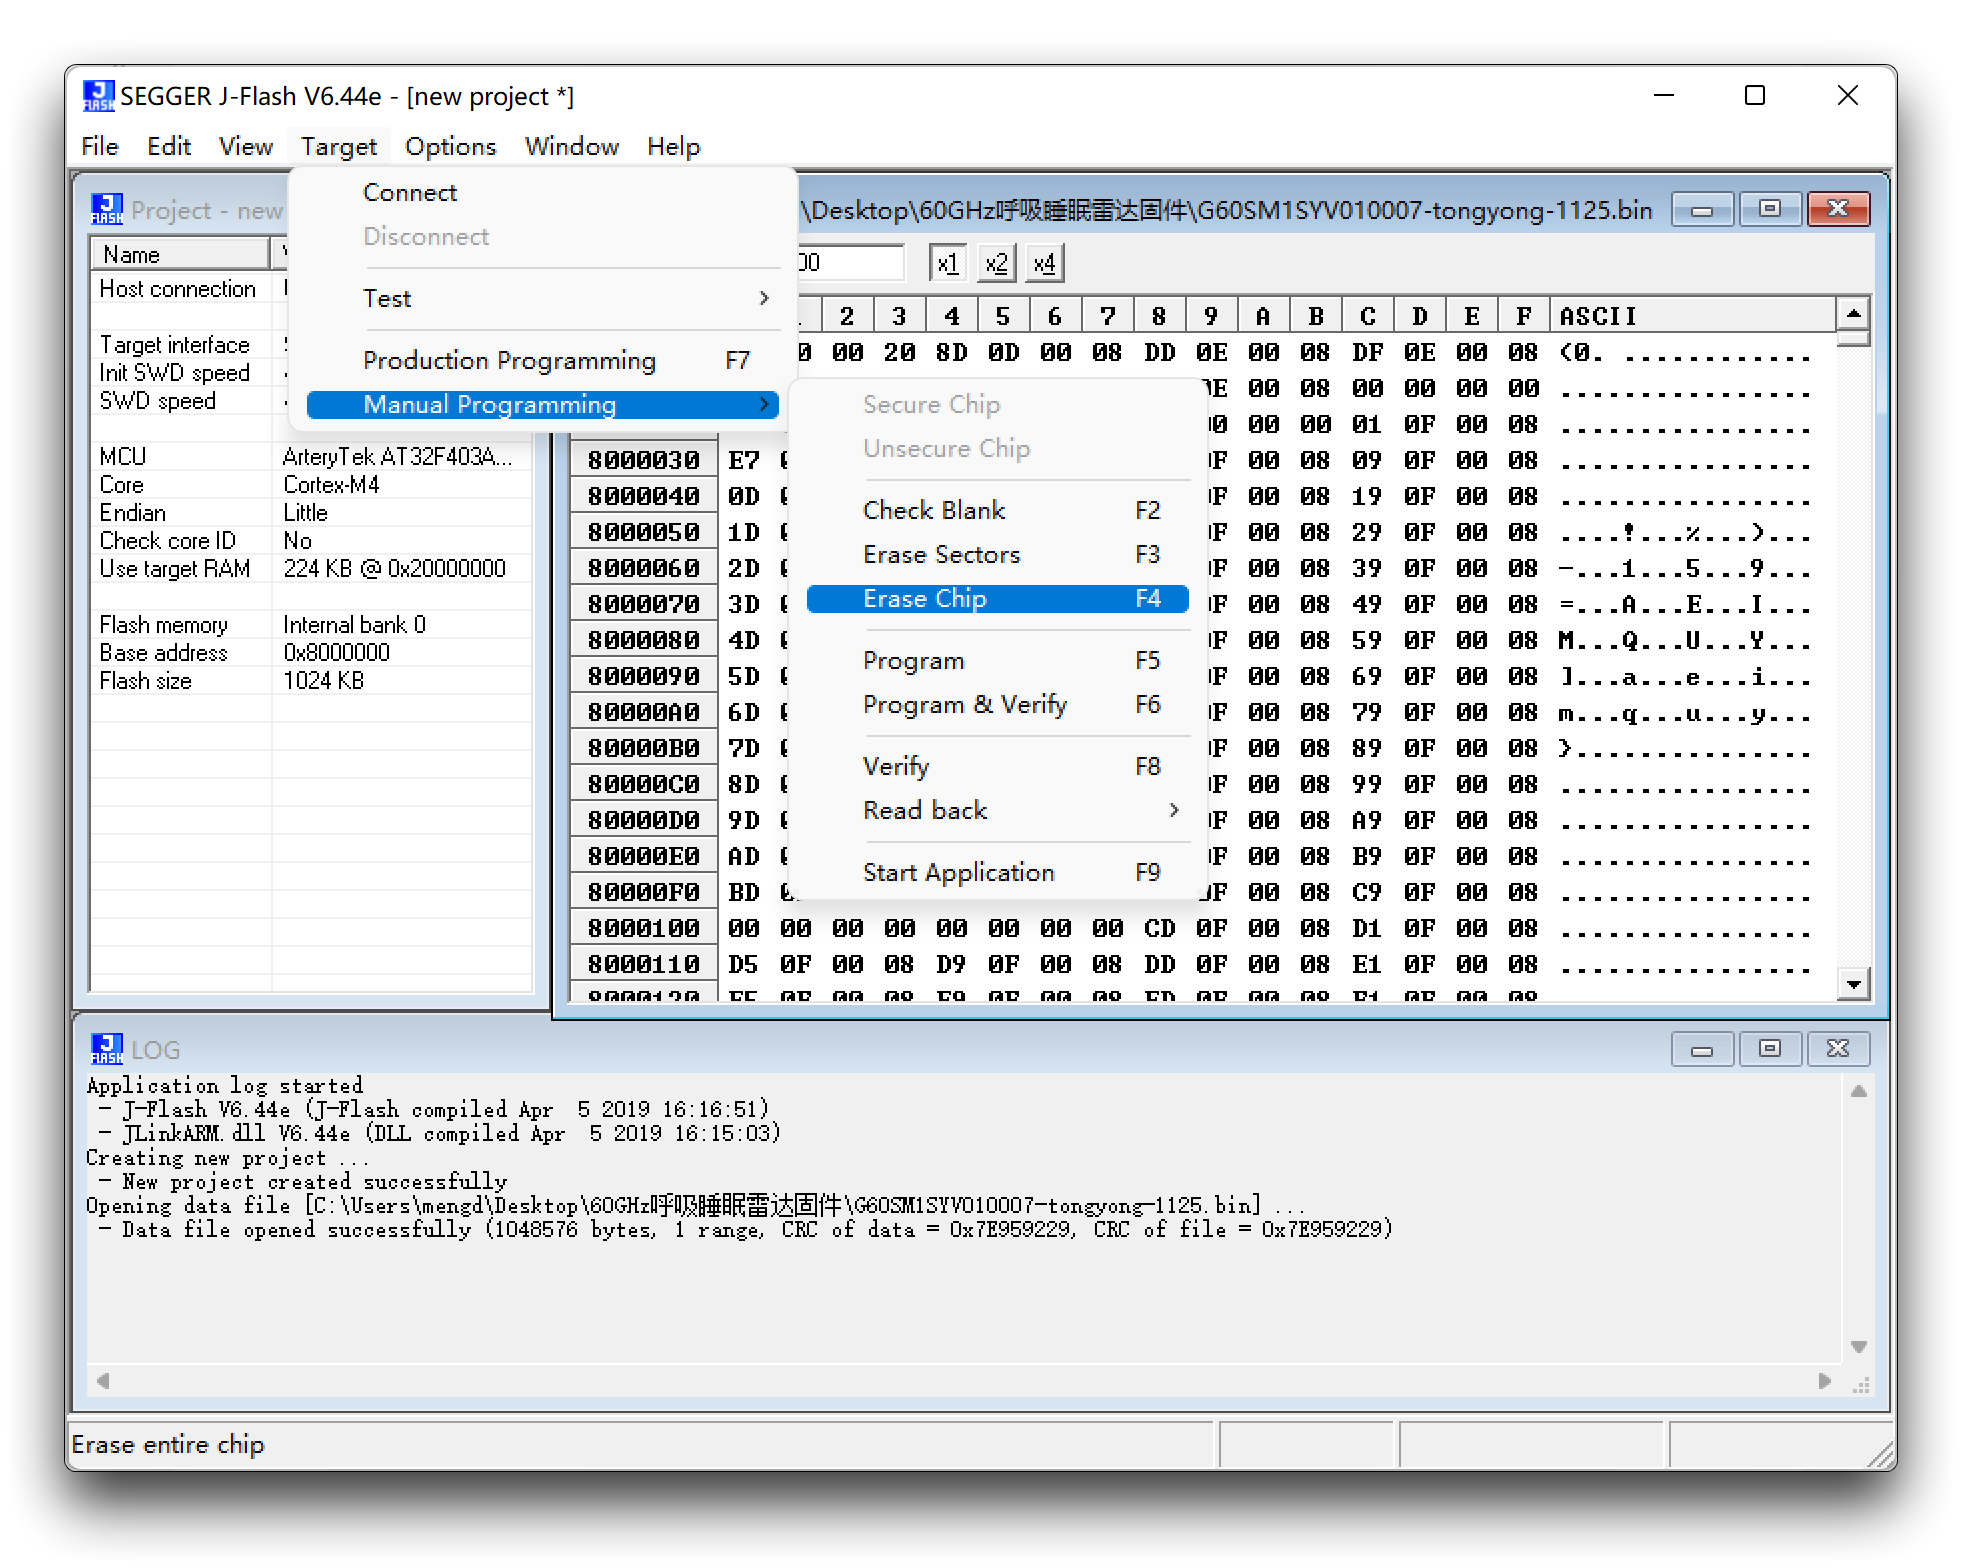Restore the LOG sub-window

click(1769, 1049)
